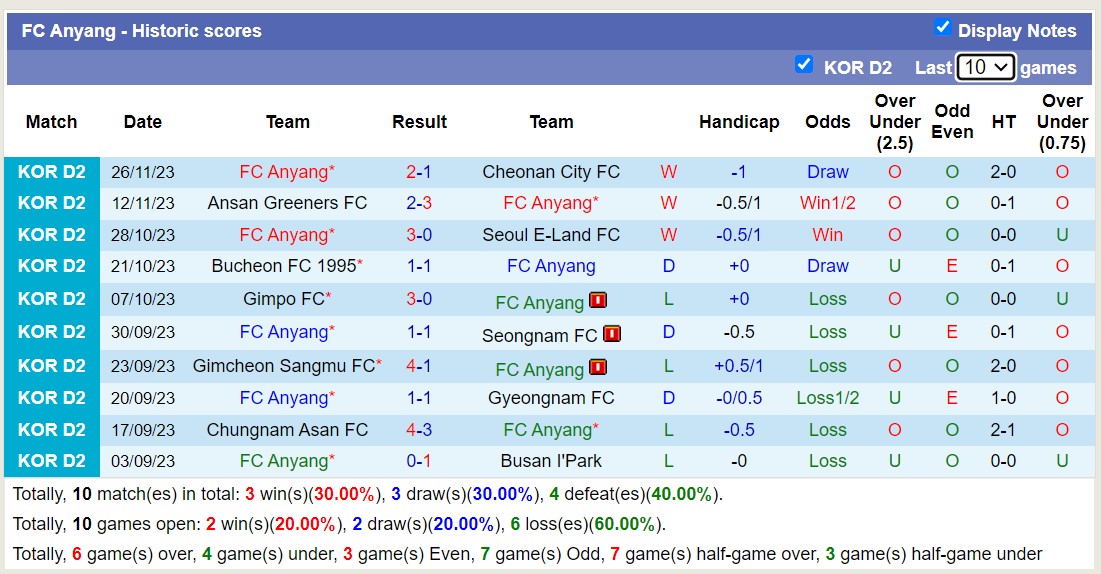
Task: Click KOR D2 league cell for 03/09/23
Action: coord(52,461)
